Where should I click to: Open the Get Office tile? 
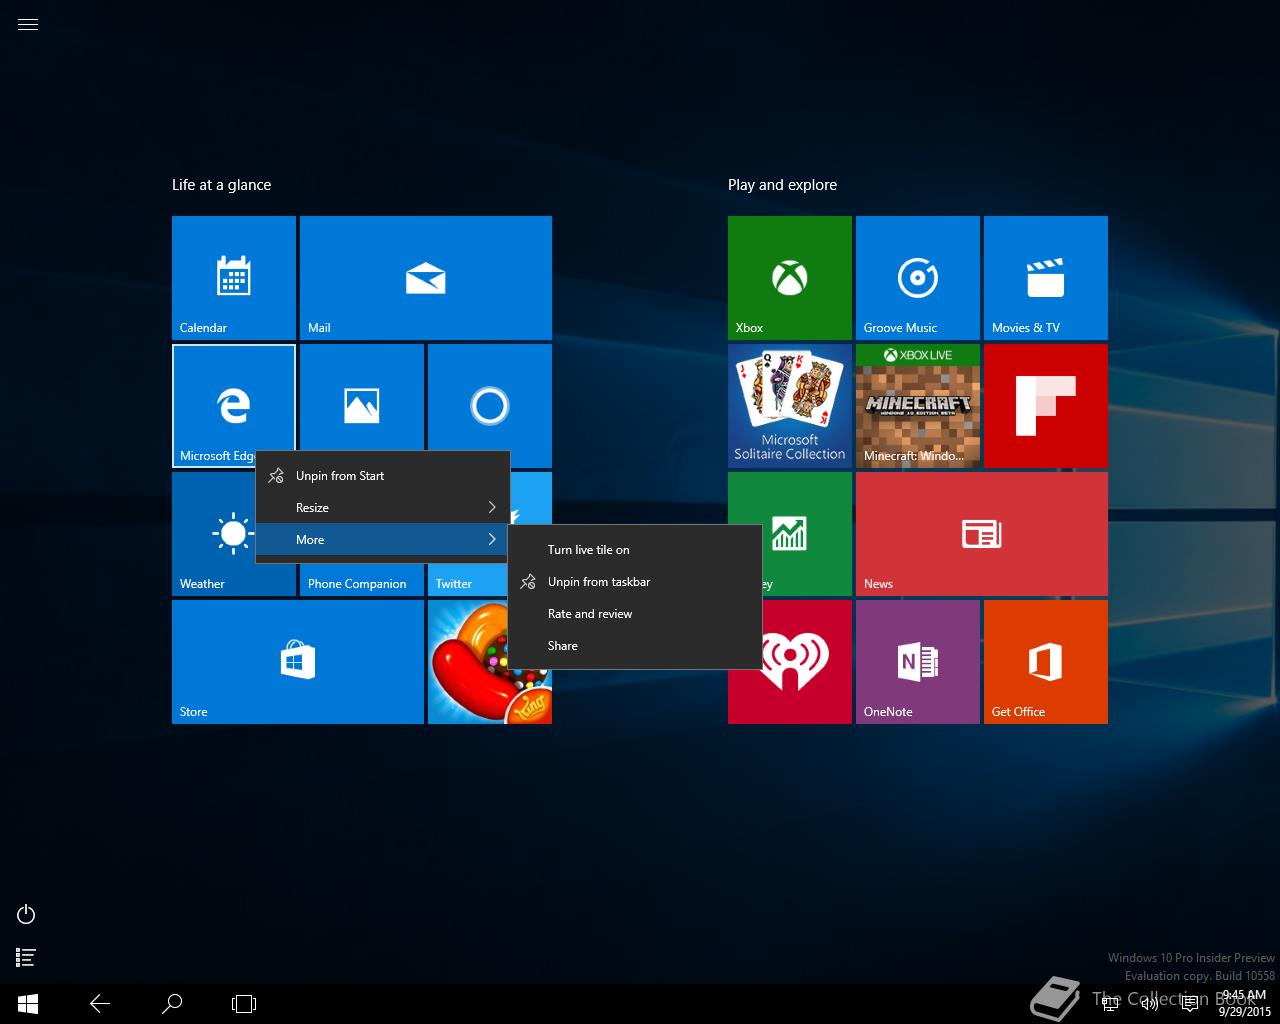pos(1046,662)
